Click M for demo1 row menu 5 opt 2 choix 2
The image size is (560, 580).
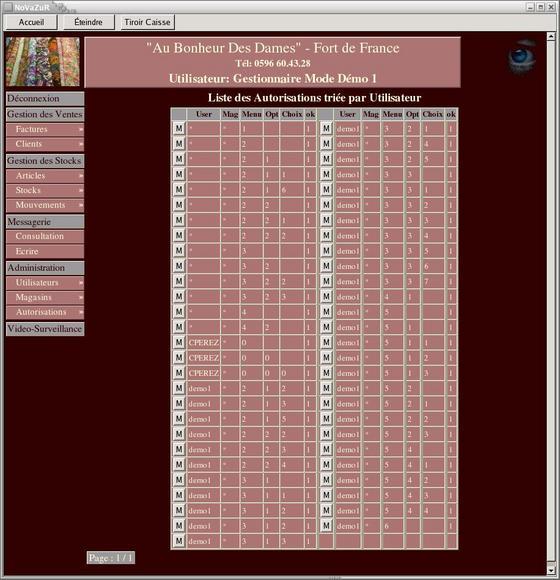[x=326, y=419]
